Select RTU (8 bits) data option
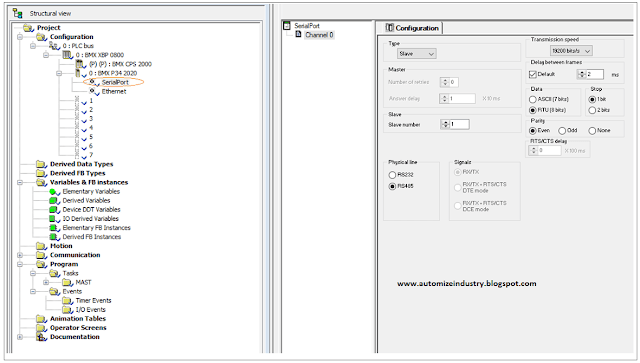The height and width of the screenshot is (363, 640). [533, 110]
